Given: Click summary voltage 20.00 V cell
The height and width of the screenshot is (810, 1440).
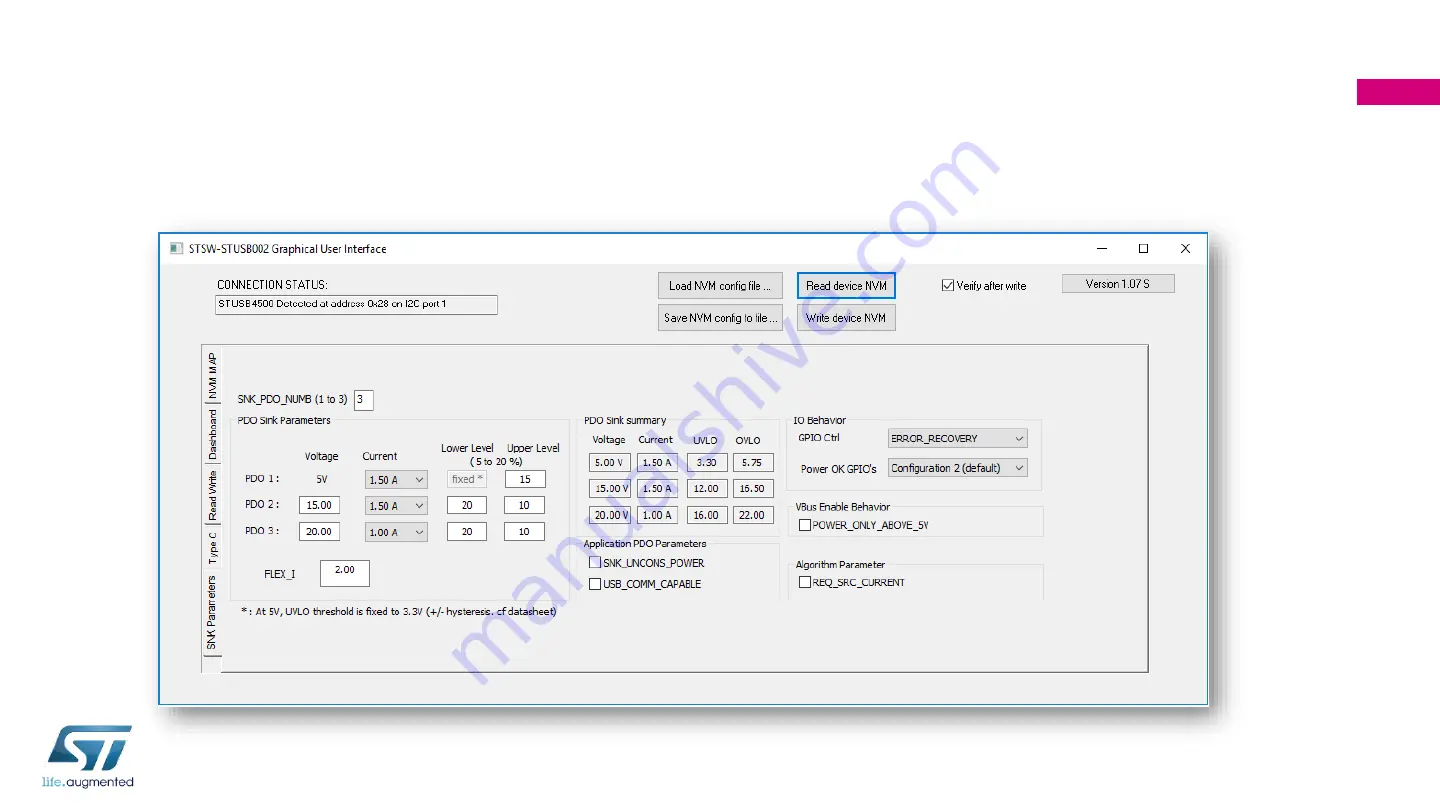Looking at the screenshot, I should (610, 515).
